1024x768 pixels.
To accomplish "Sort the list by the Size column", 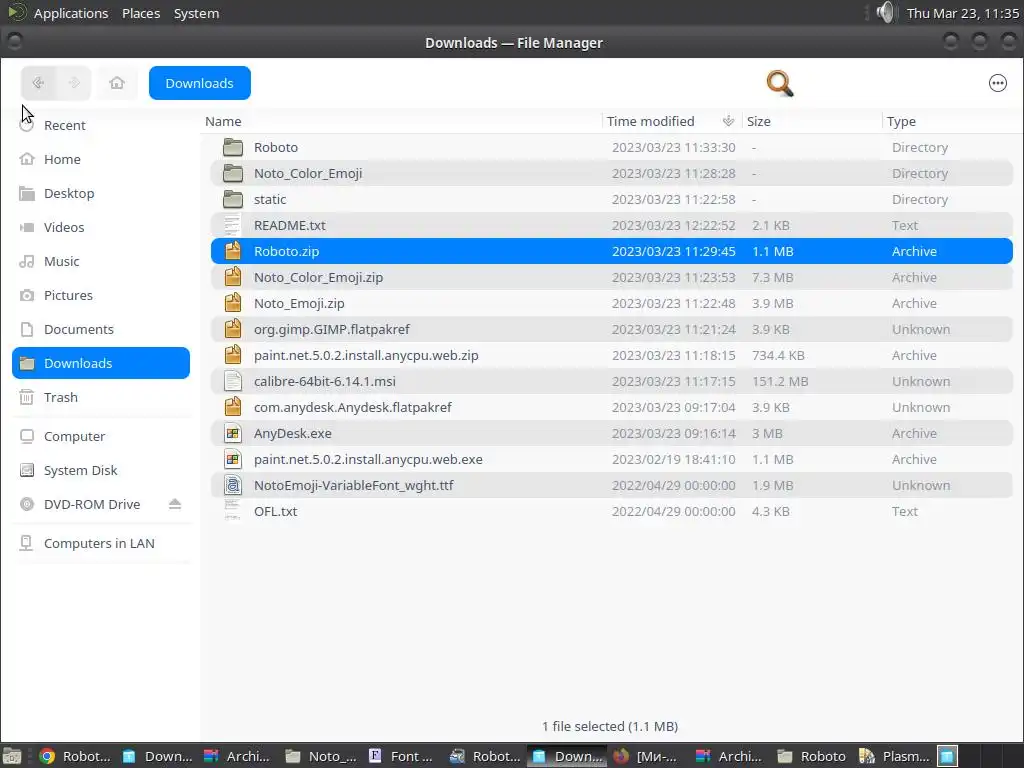I will tap(758, 121).
